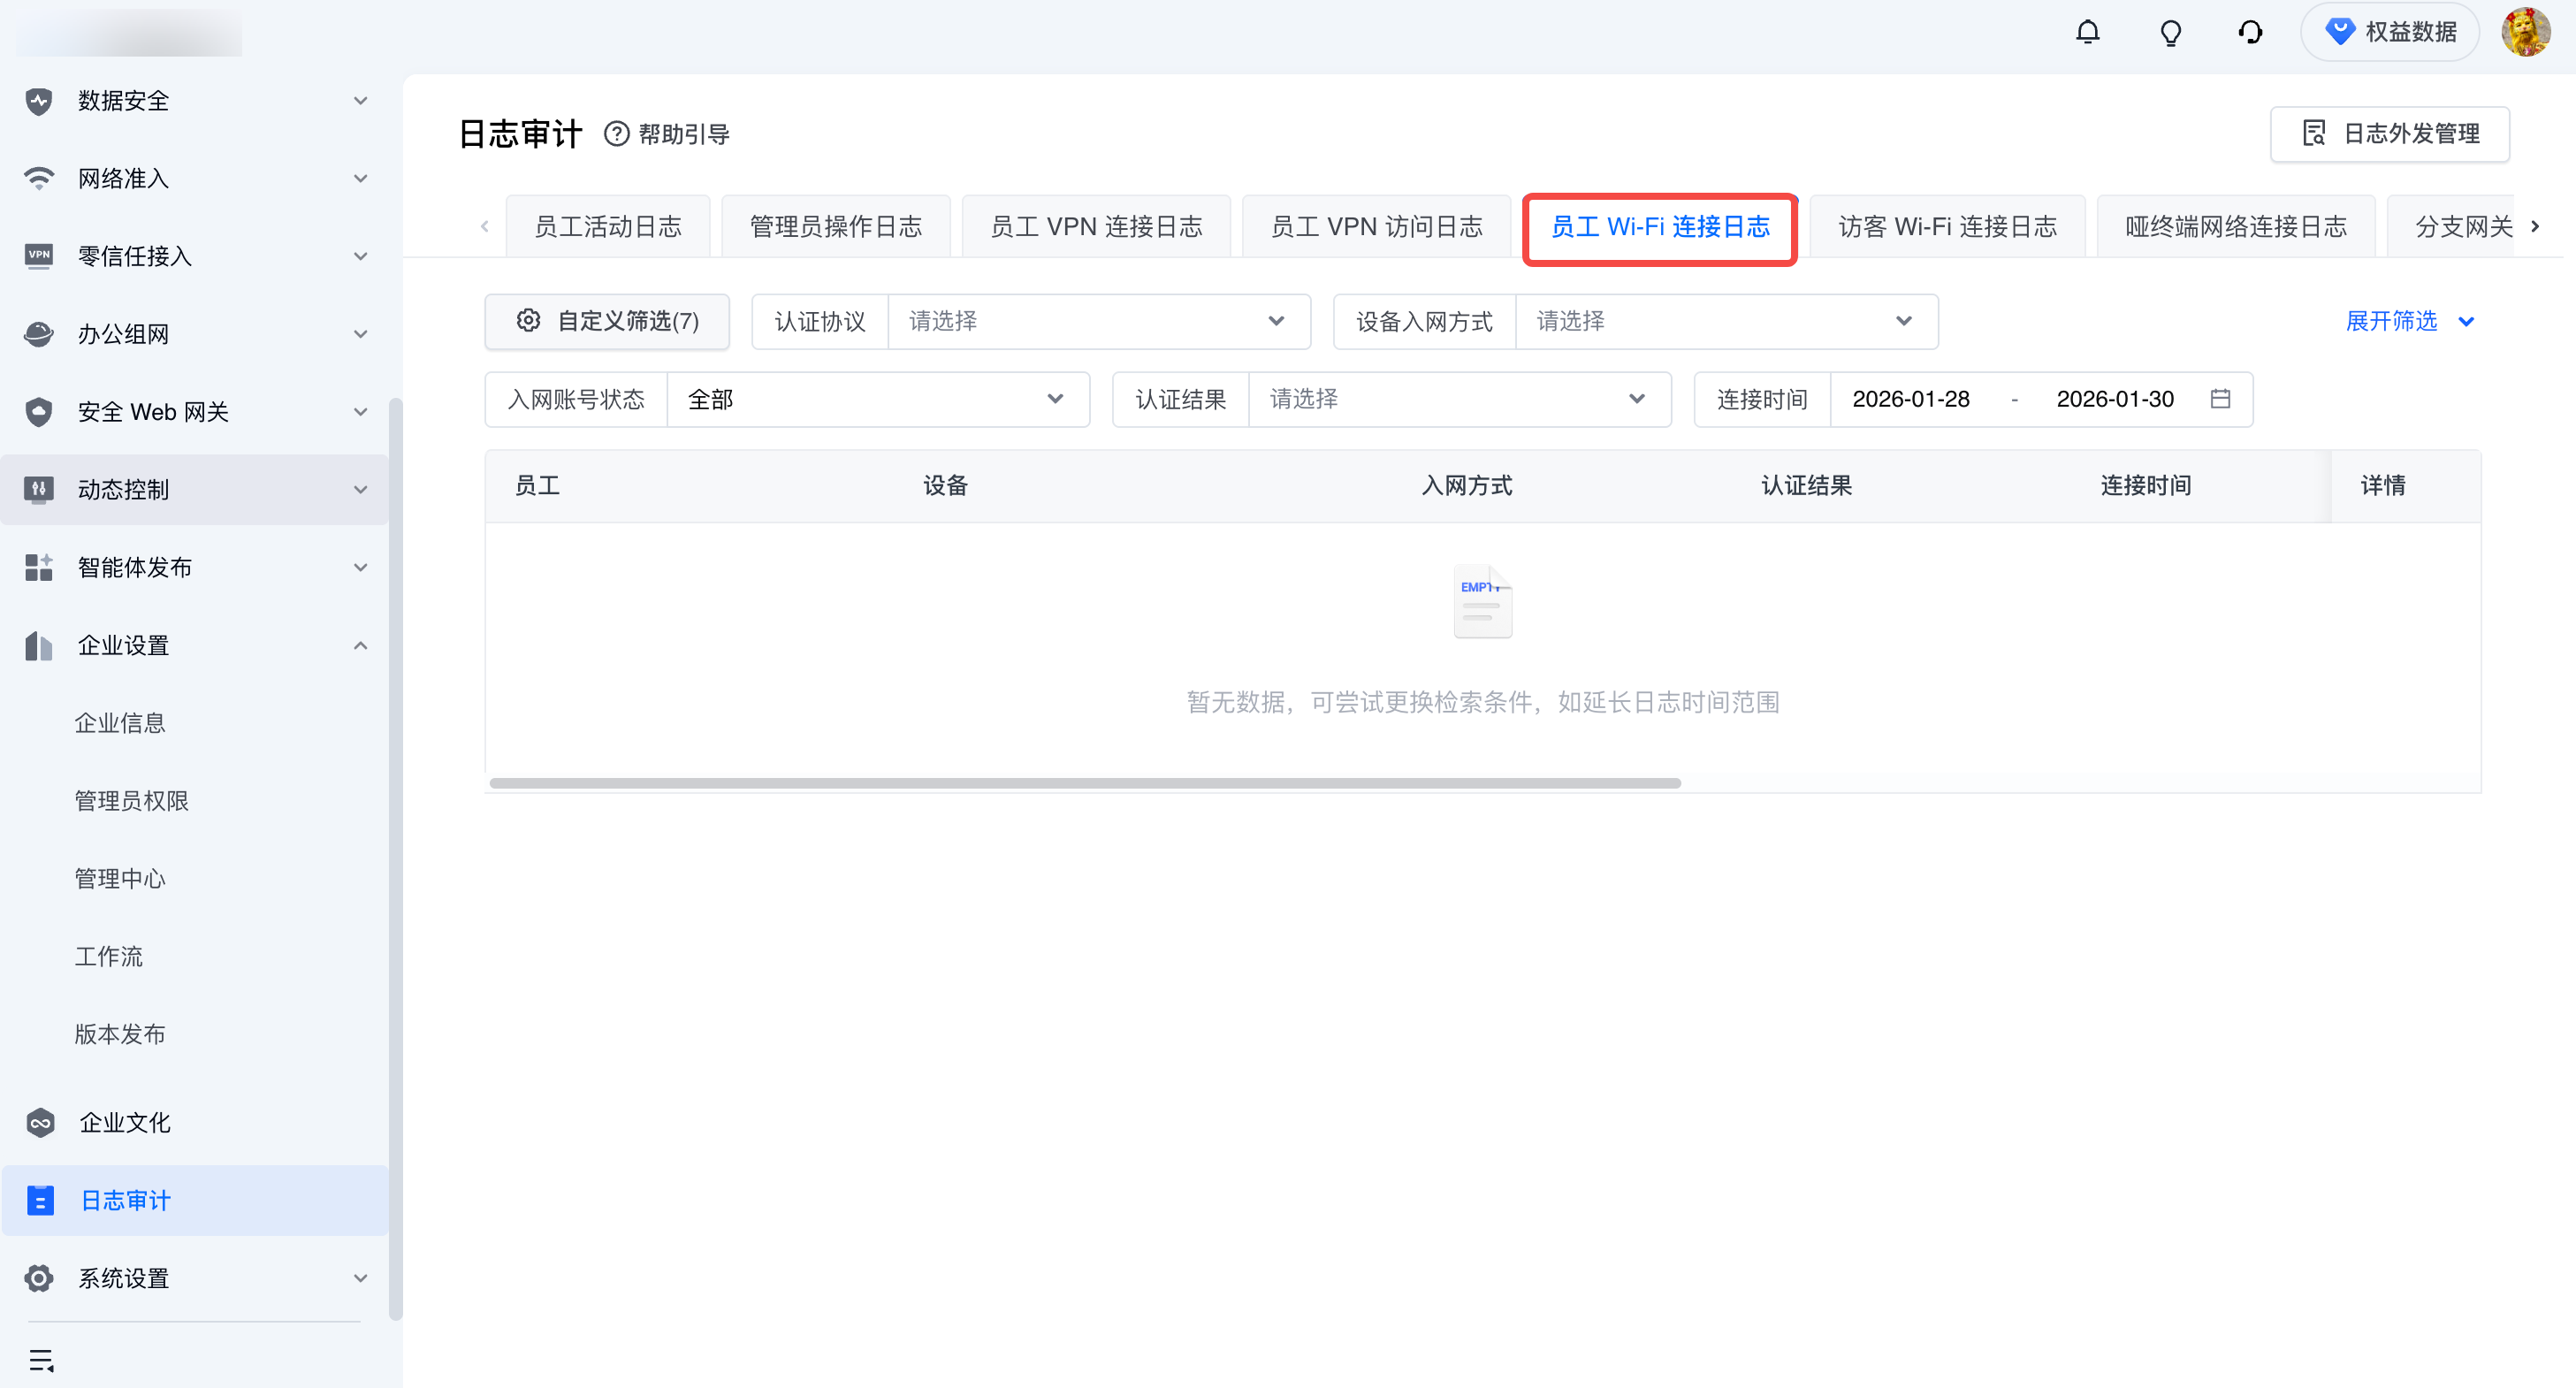Image resolution: width=2576 pixels, height=1388 pixels.
Task: Open the calendar icon in 连接时间
Action: (x=2220, y=399)
